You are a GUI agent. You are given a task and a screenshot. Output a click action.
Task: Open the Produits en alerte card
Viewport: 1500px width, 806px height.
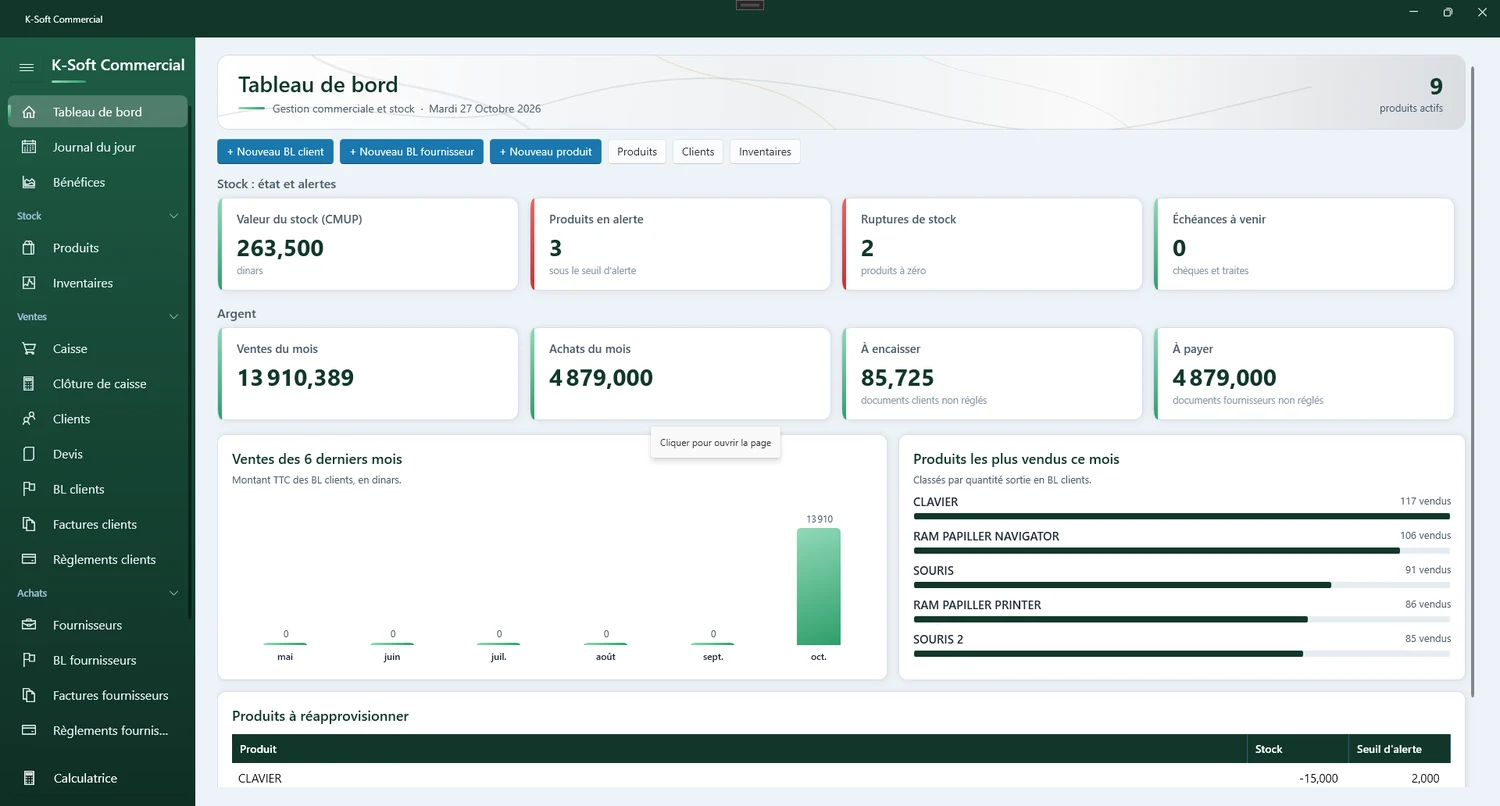point(680,244)
